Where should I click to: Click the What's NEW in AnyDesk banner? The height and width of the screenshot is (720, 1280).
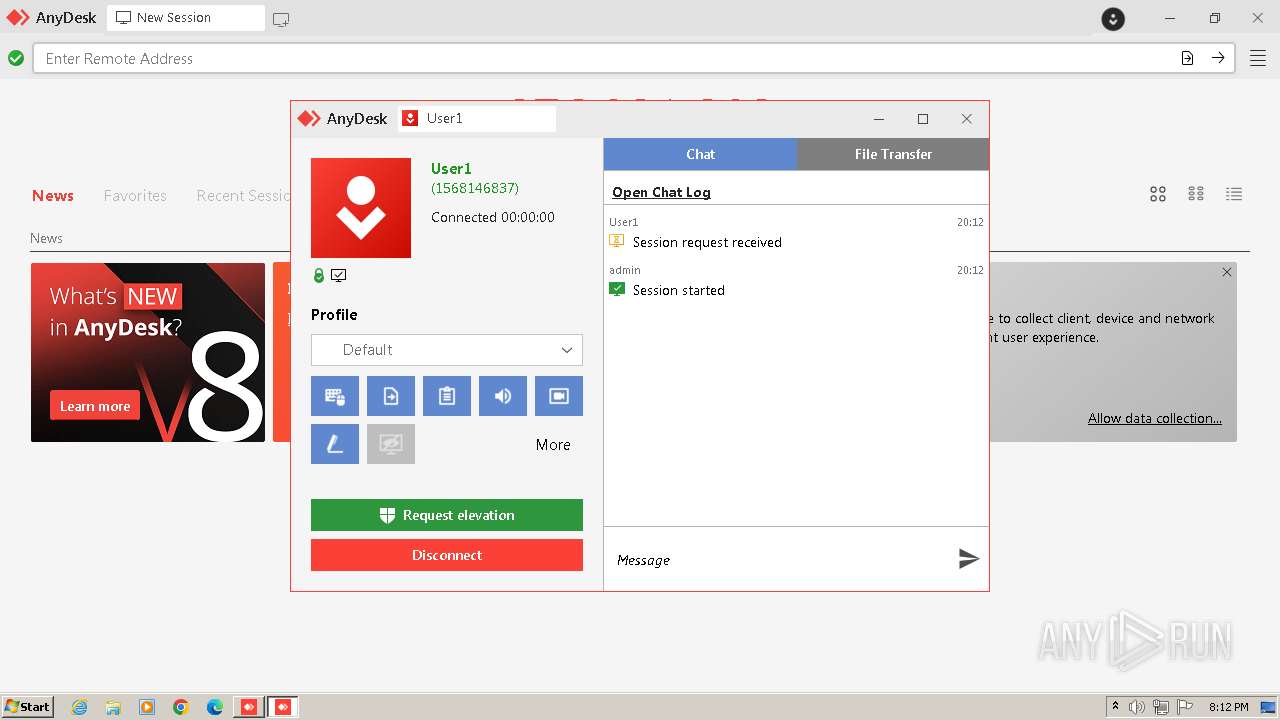(148, 352)
